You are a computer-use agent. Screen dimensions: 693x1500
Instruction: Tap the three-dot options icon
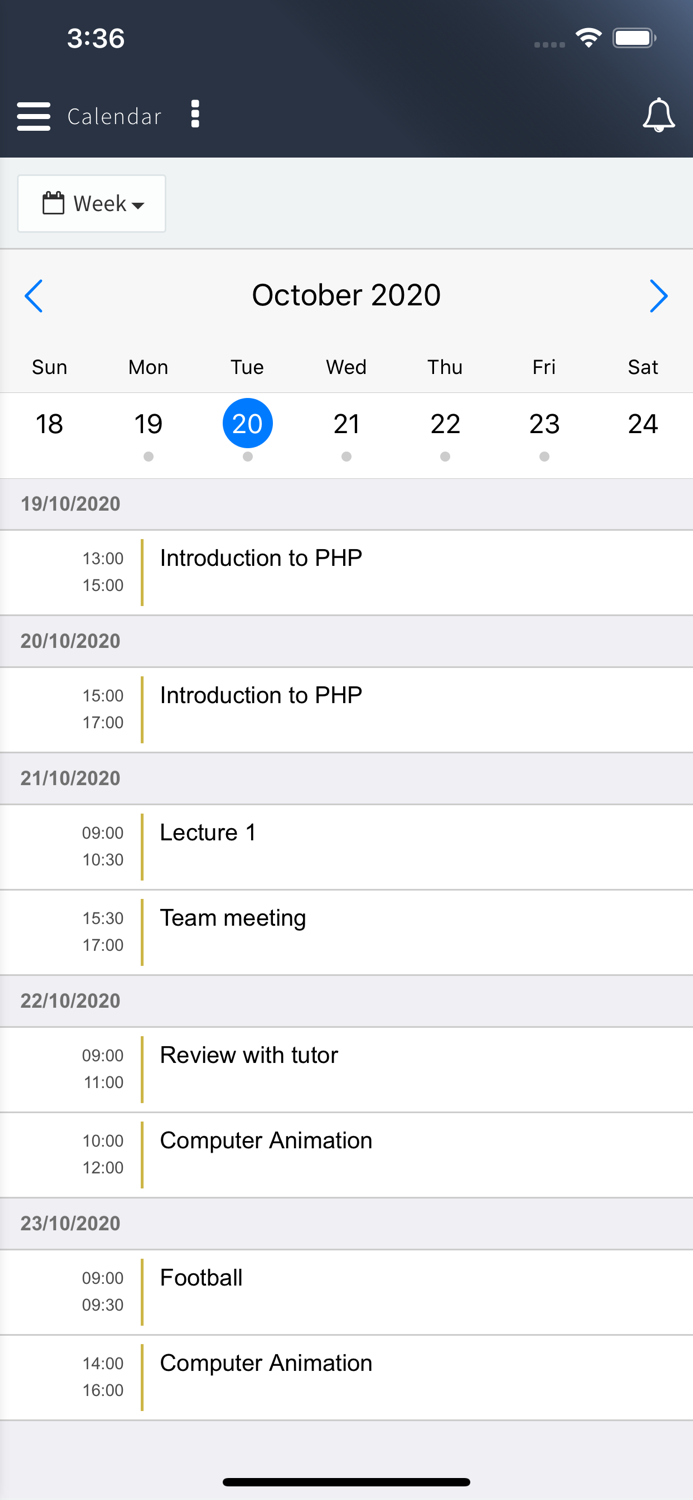coord(195,115)
